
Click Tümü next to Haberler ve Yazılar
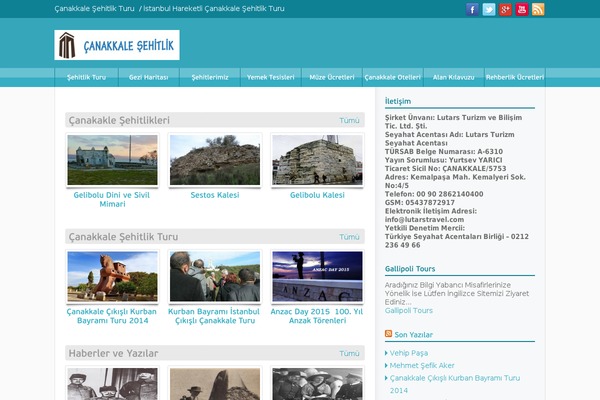click(349, 353)
